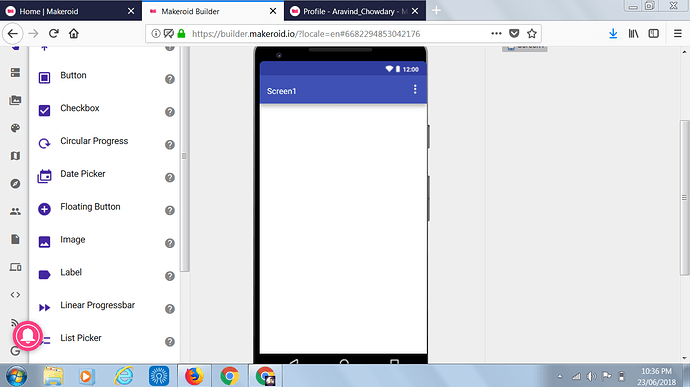Image resolution: width=690 pixels, height=387 pixels.
Task: Select the Floating Button component icon
Action: (44, 209)
